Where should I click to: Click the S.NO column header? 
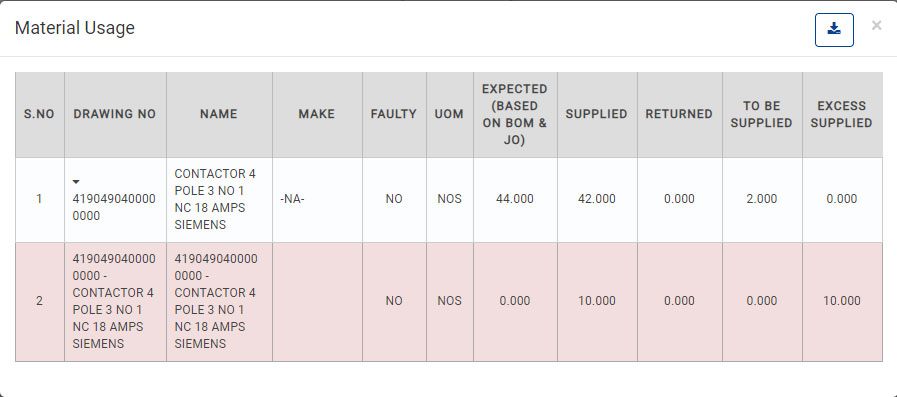pos(39,114)
